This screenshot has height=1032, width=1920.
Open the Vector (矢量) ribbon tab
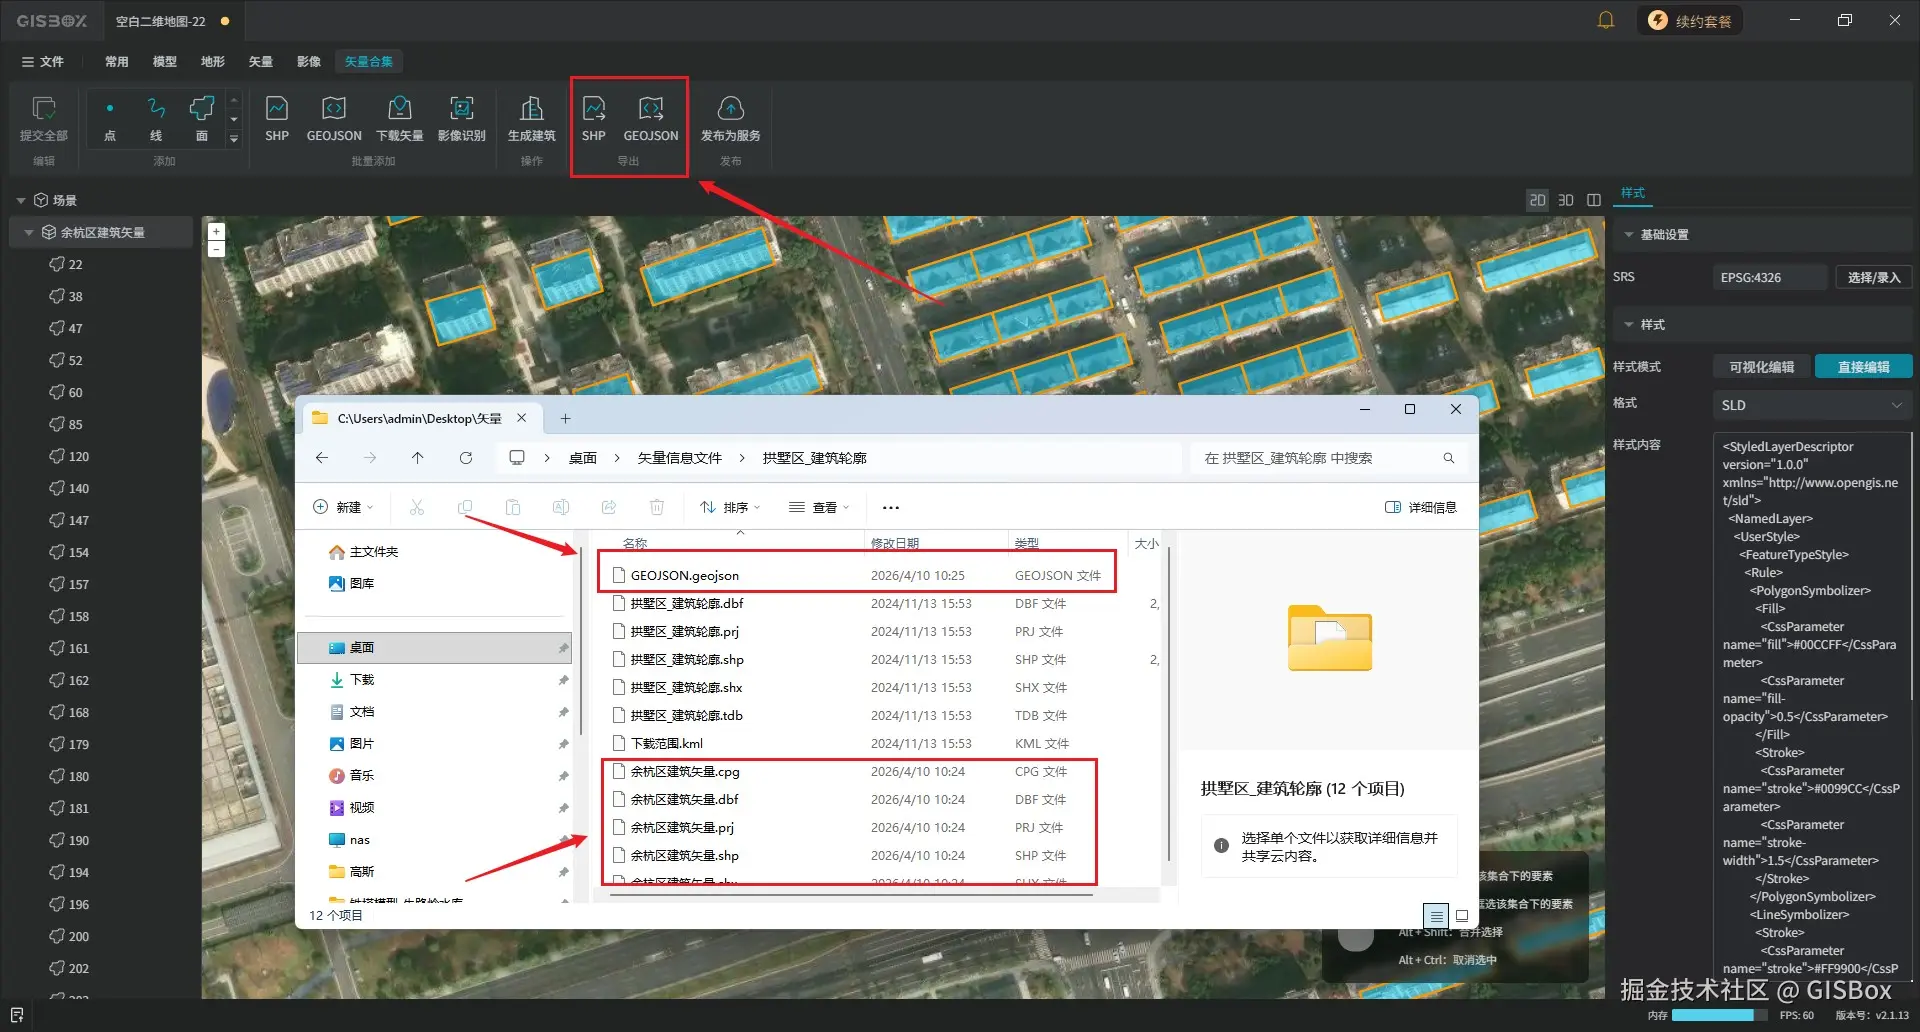(261, 62)
